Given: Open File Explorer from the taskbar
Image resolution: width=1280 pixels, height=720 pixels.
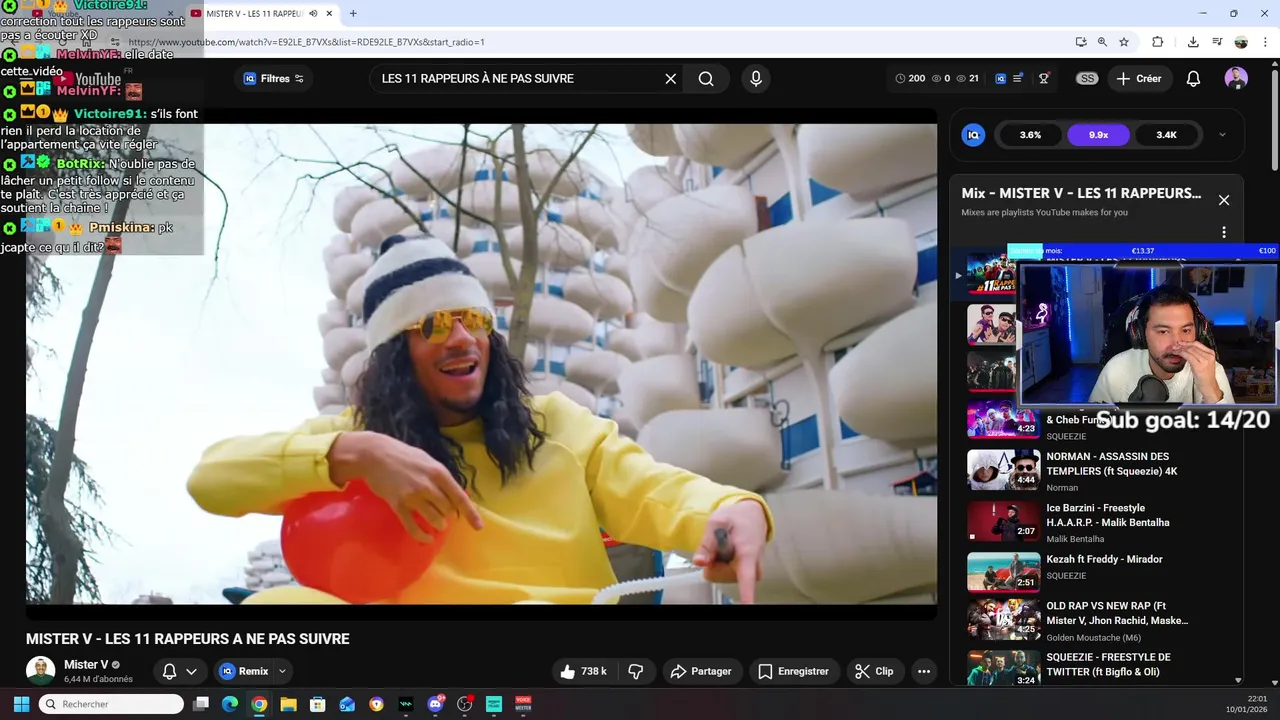Looking at the screenshot, I should coord(288,704).
